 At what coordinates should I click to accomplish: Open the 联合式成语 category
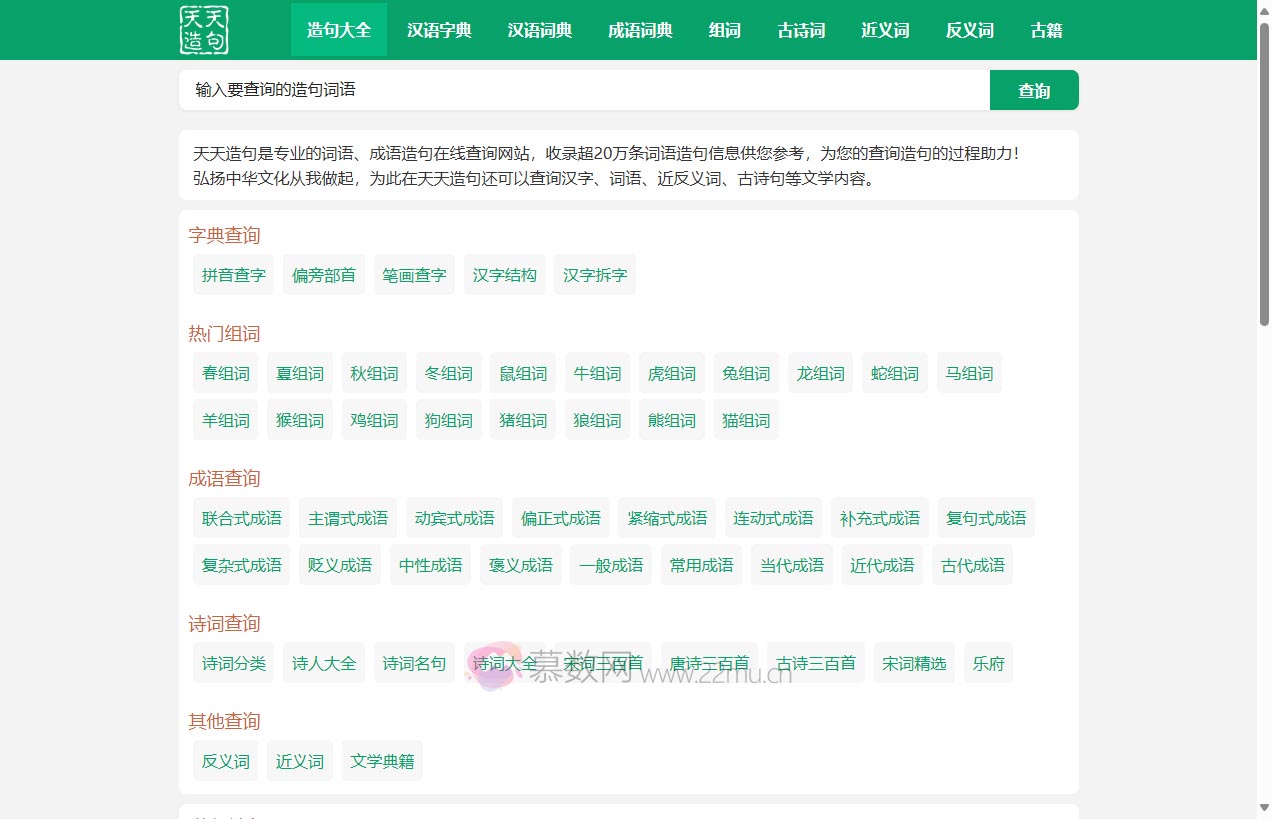pyautogui.click(x=241, y=518)
